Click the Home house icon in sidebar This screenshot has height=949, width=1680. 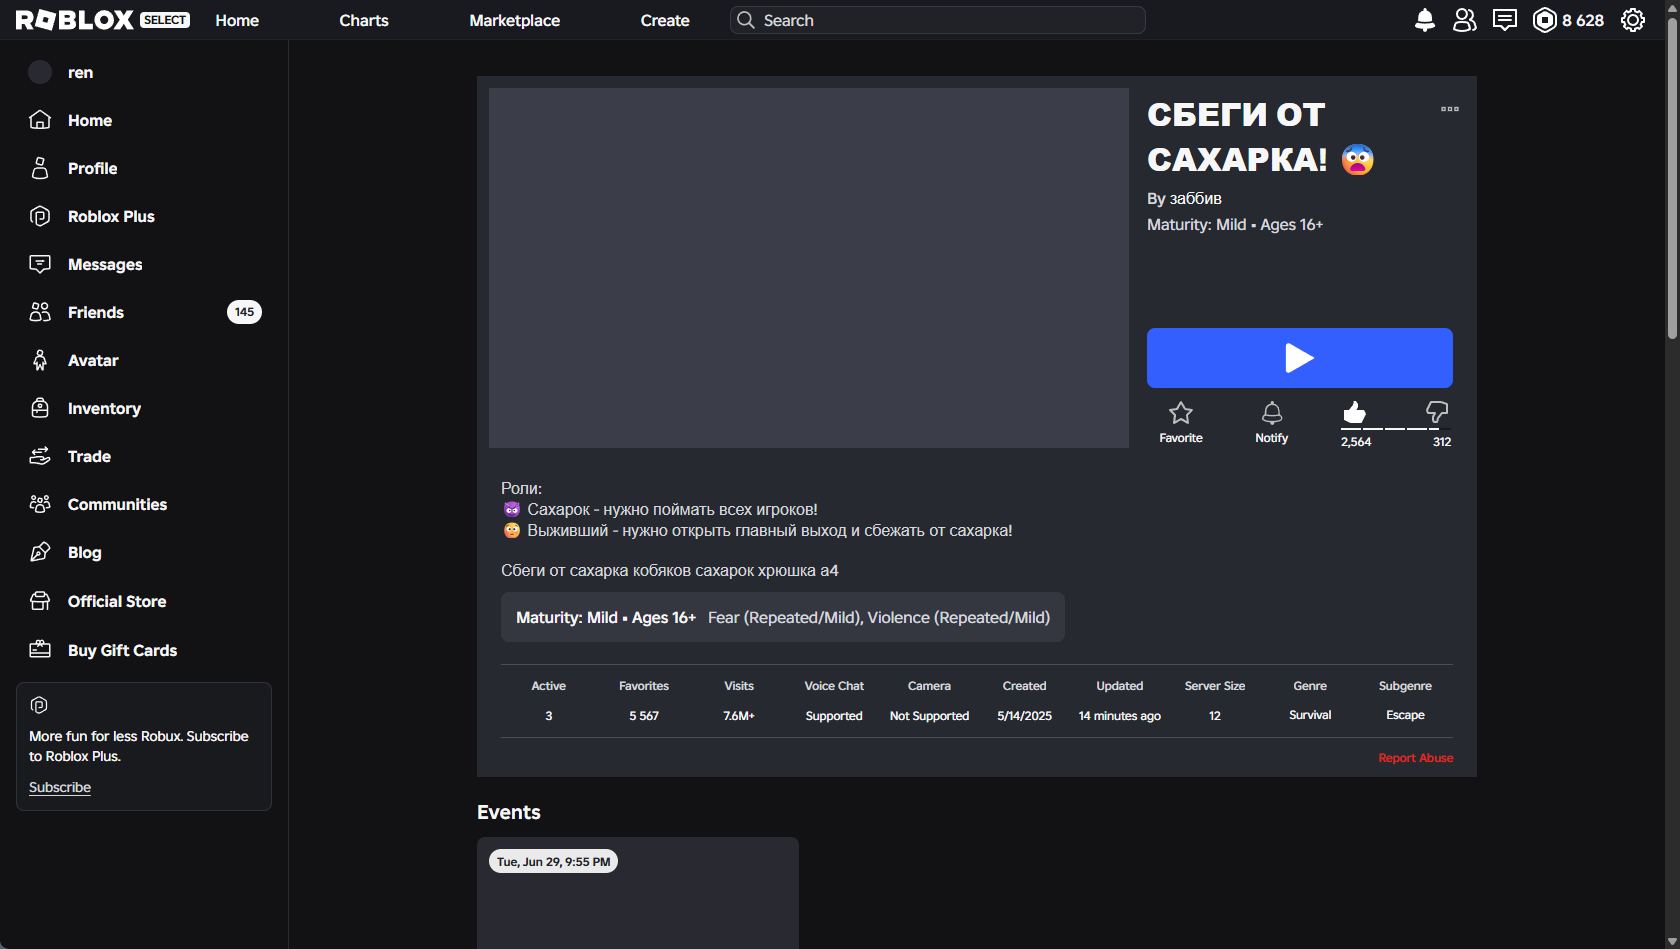tap(40, 120)
